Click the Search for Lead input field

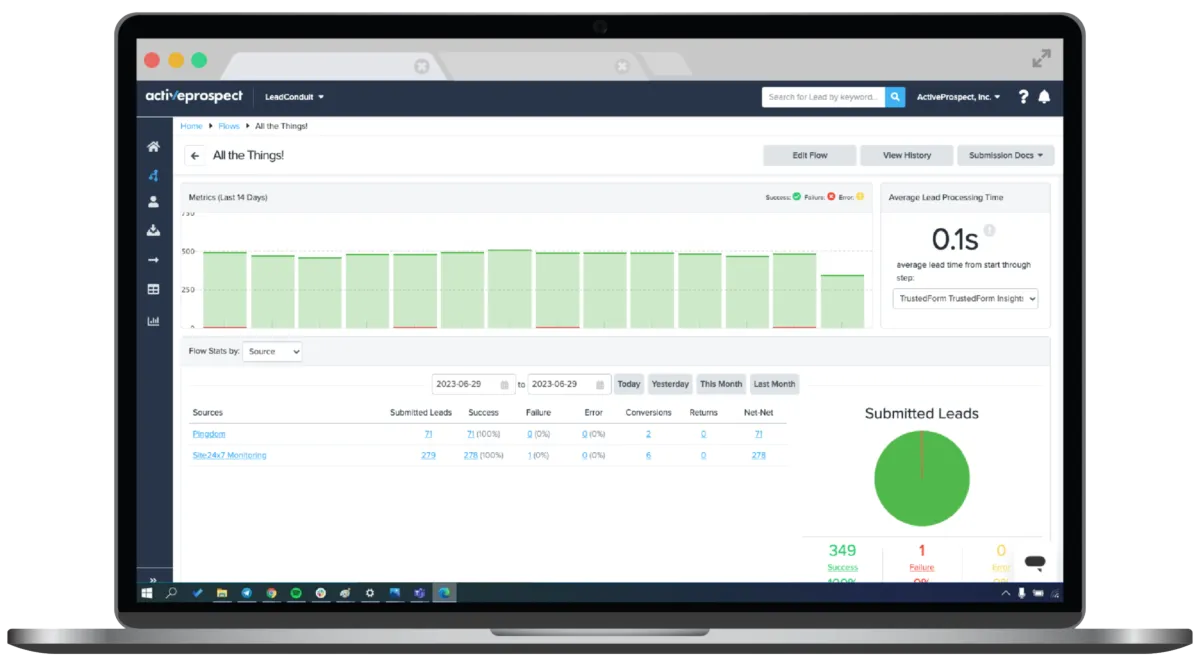pos(824,97)
